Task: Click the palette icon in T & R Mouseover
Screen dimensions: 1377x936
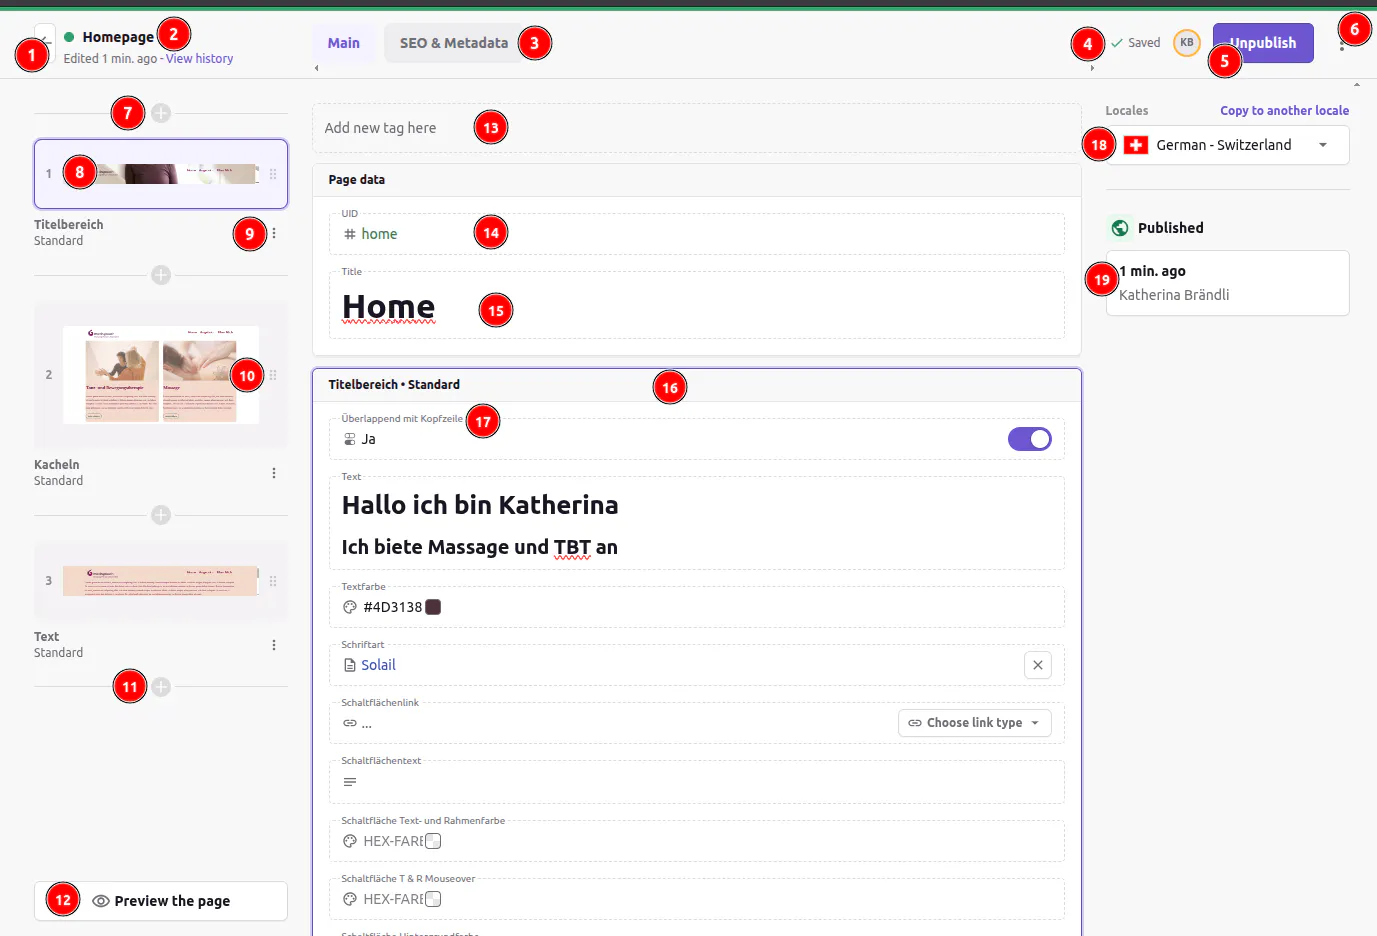Action: click(350, 899)
